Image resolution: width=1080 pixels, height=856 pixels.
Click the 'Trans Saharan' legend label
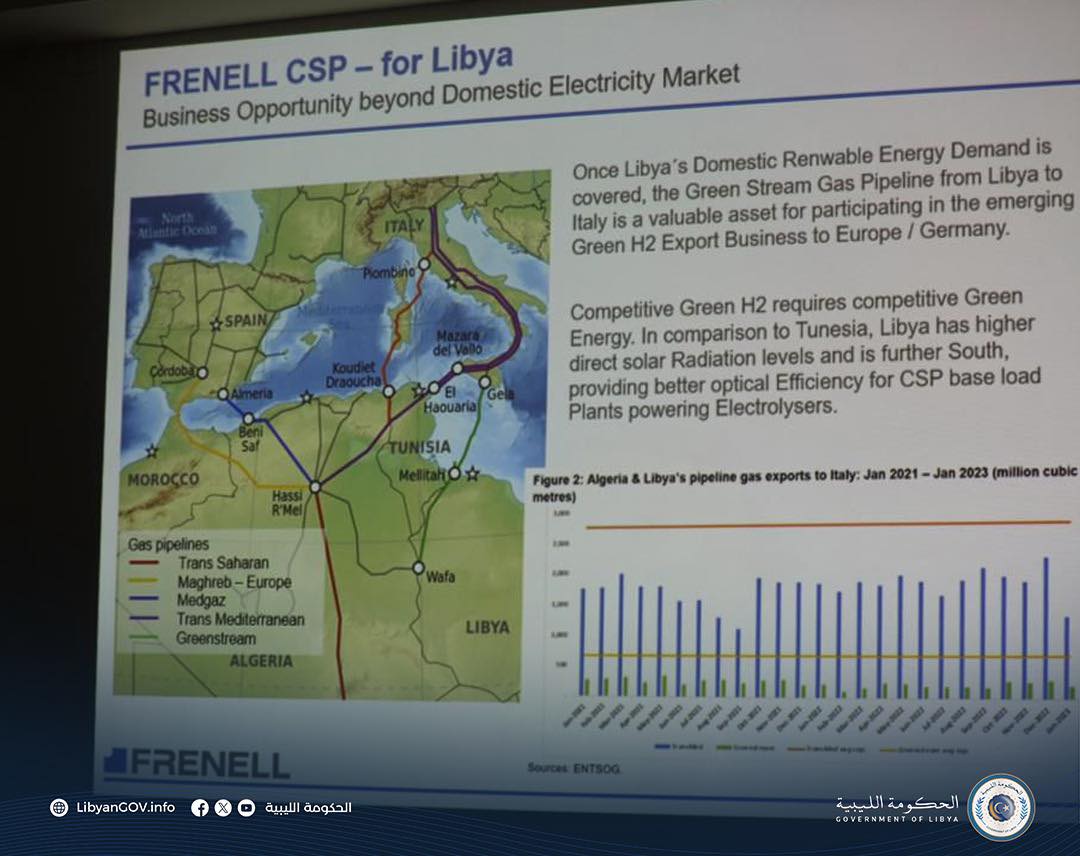223,563
